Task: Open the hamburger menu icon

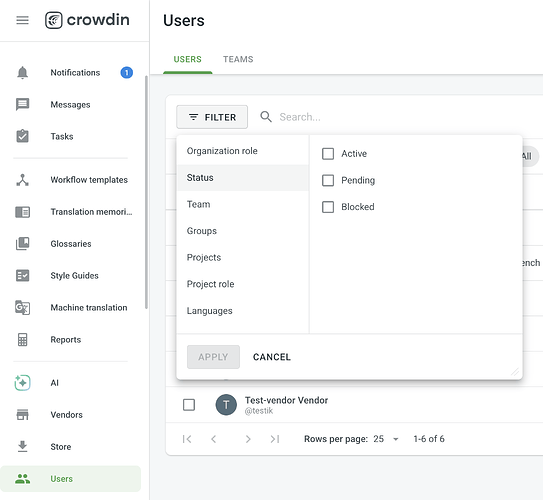Action: click(23, 20)
